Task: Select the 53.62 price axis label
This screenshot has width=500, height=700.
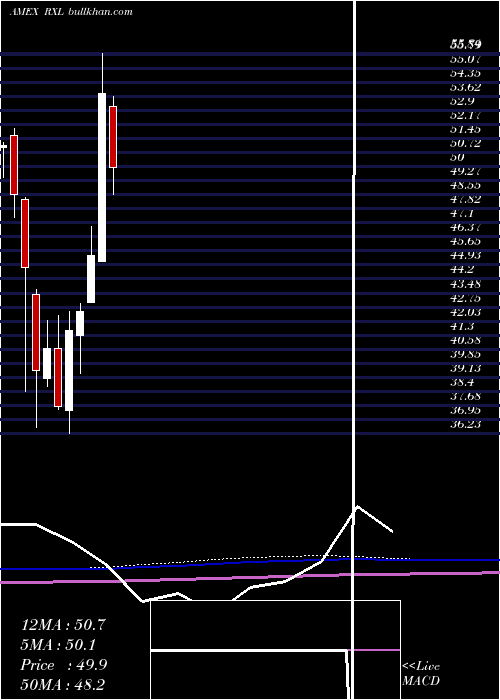Action: coord(466,87)
